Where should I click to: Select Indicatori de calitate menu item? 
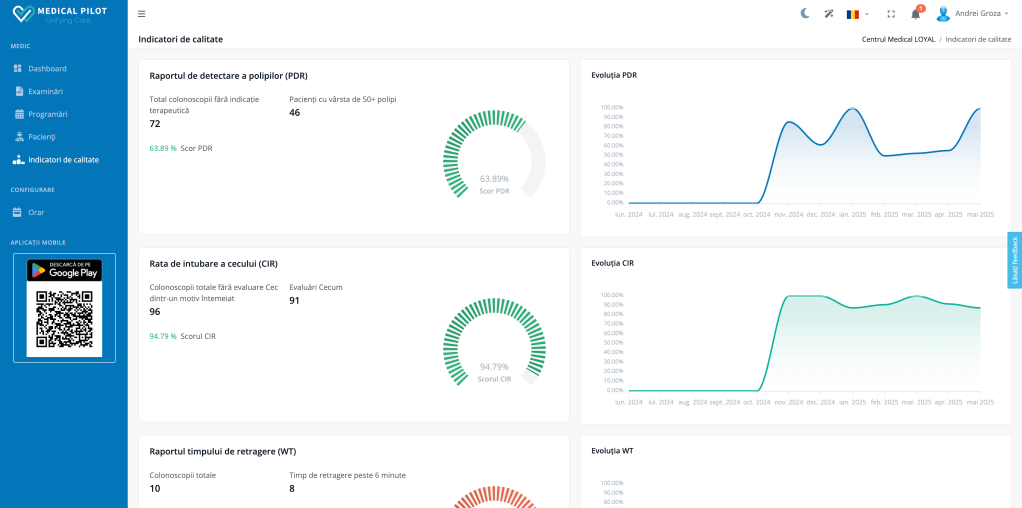(x=63, y=160)
